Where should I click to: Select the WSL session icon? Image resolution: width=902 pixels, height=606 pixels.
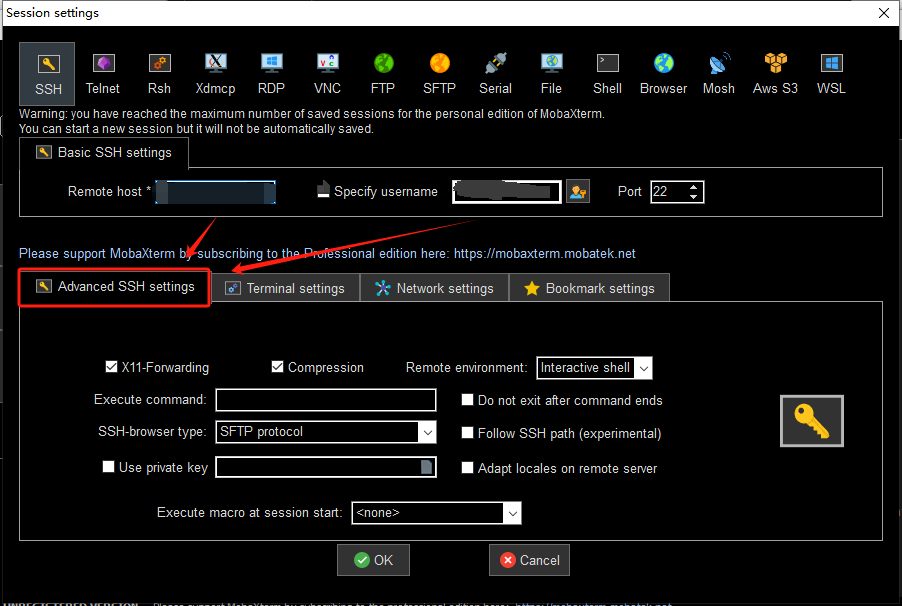click(831, 73)
